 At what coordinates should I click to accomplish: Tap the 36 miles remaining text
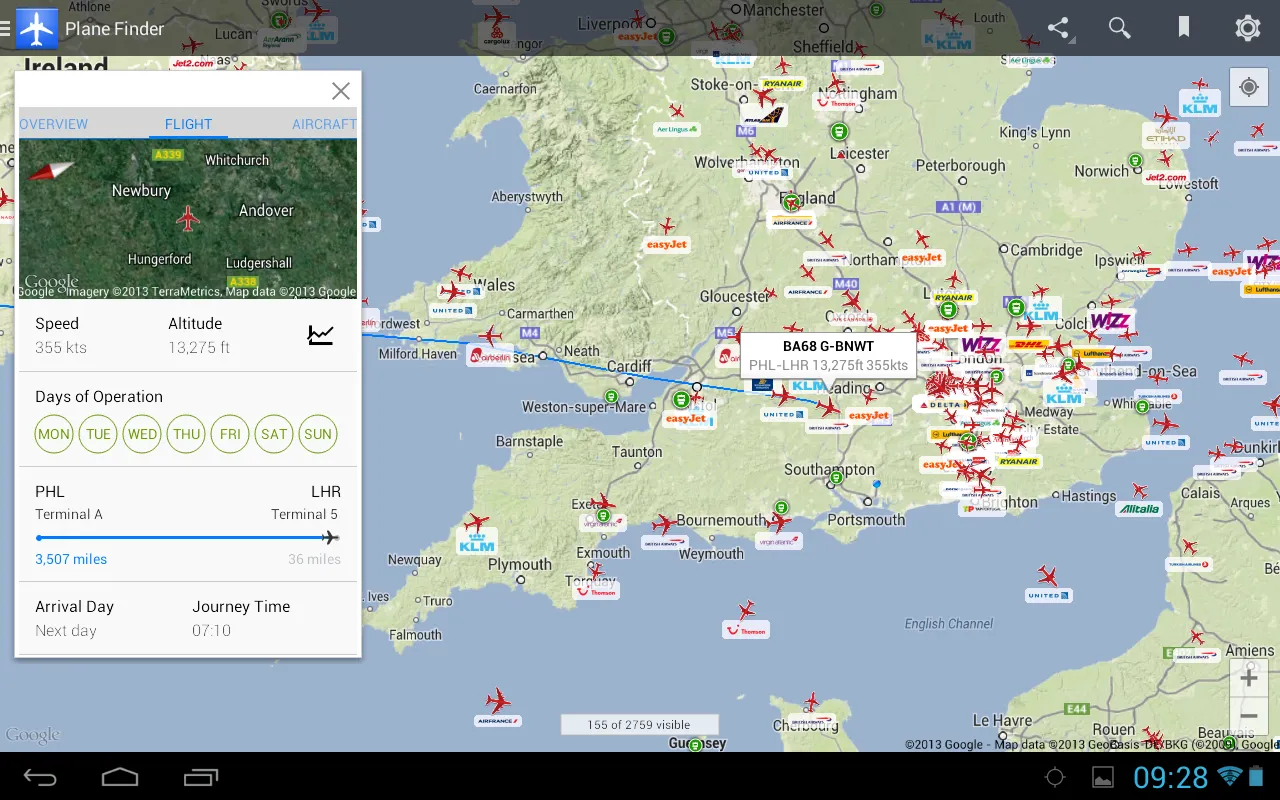(314, 559)
